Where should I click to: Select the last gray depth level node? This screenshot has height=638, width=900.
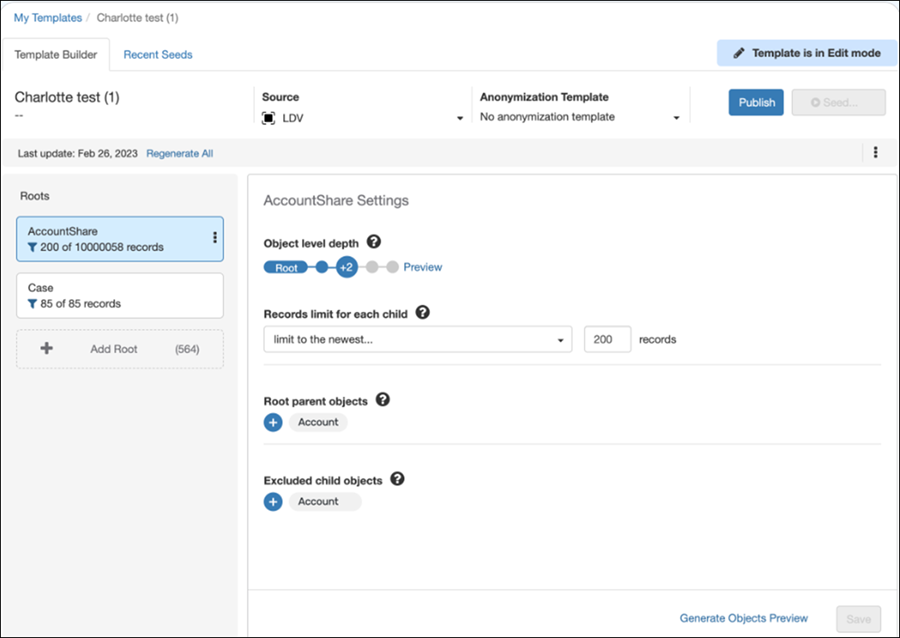[393, 267]
